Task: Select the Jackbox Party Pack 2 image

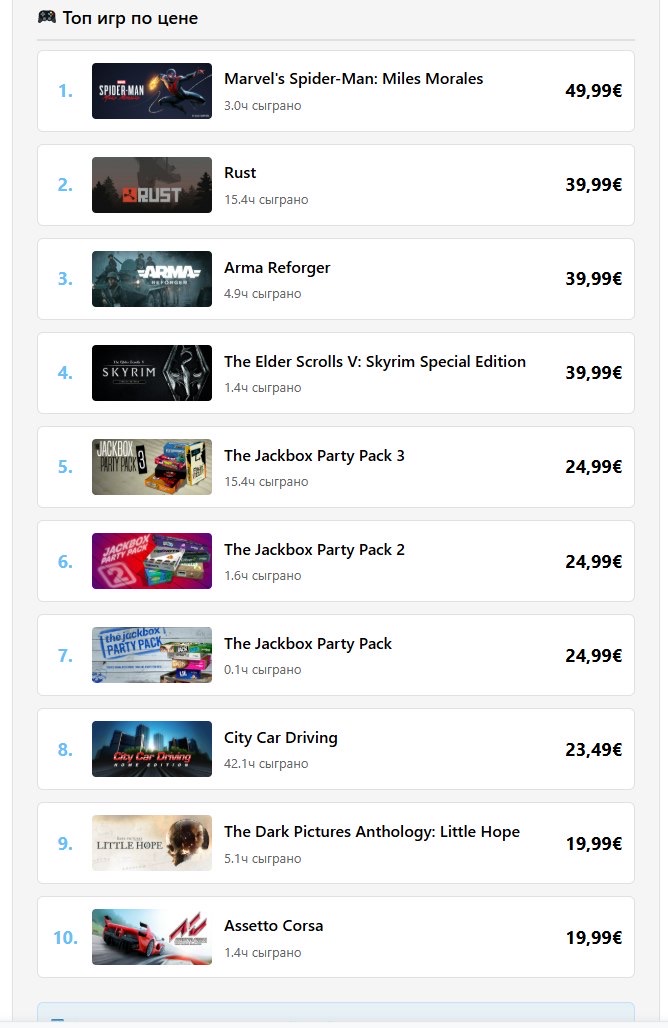Action: tap(151, 561)
